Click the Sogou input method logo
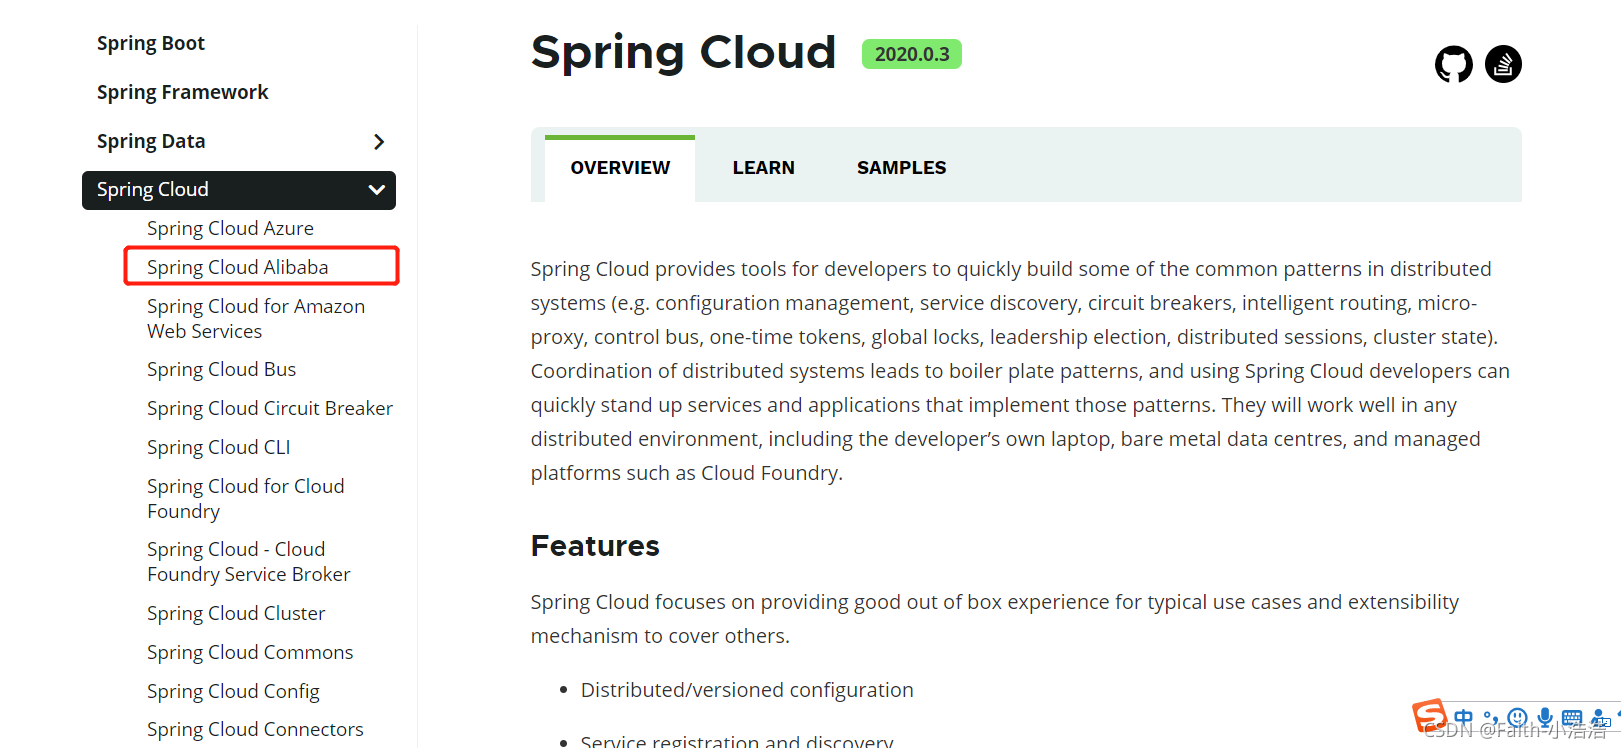 point(1430,716)
